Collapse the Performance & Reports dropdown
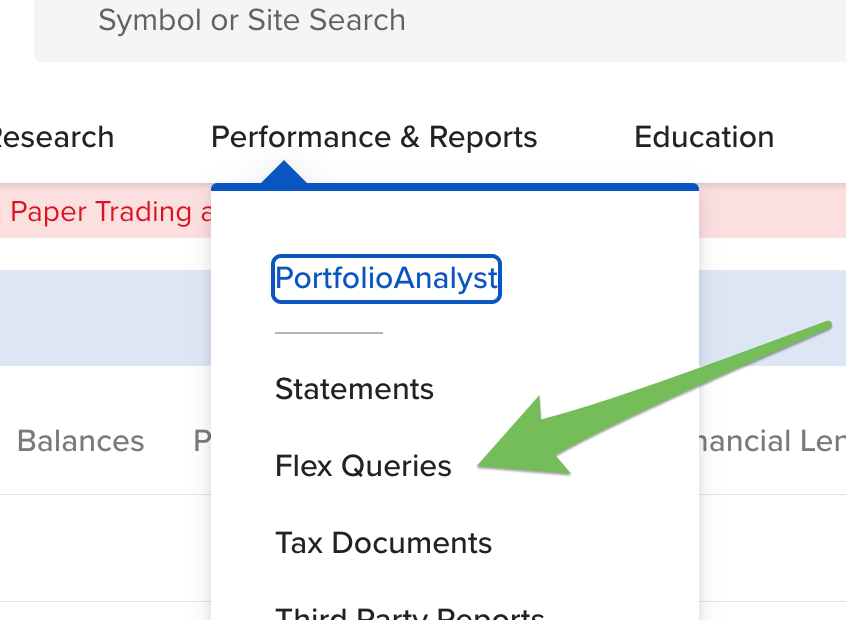This screenshot has height=620, width=846. [x=373, y=137]
